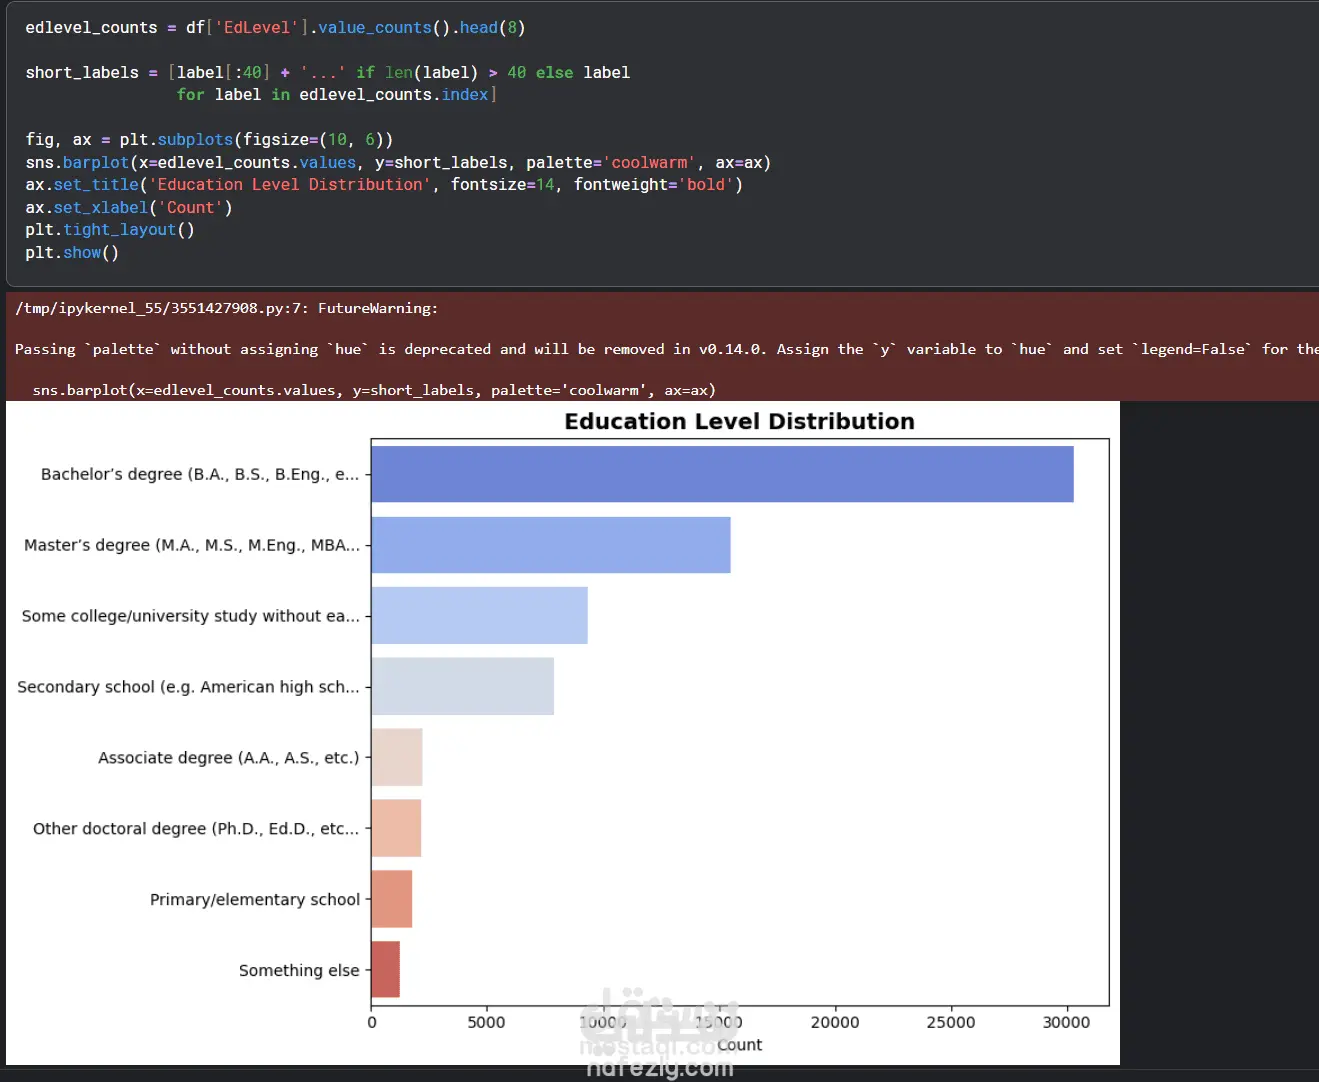Select the Primary/elementary school bar

click(391, 899)
